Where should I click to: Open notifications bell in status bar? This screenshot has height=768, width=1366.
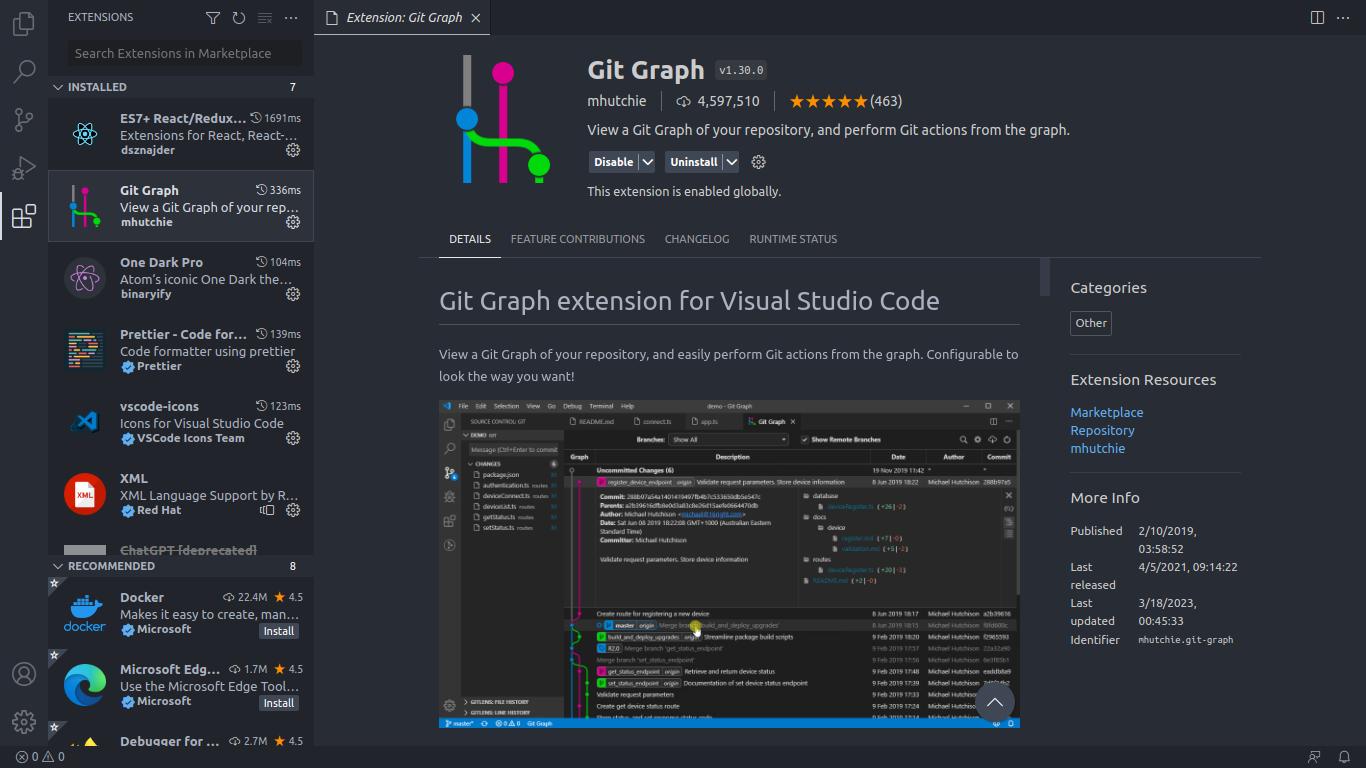1344,757
